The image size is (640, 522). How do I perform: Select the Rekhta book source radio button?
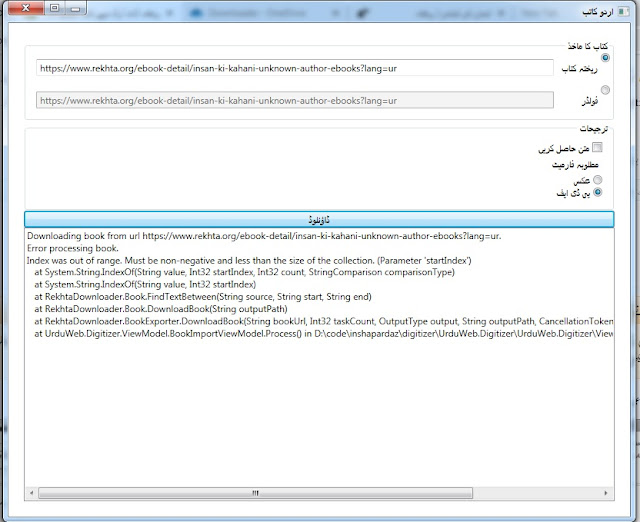[x=606, y=58]
